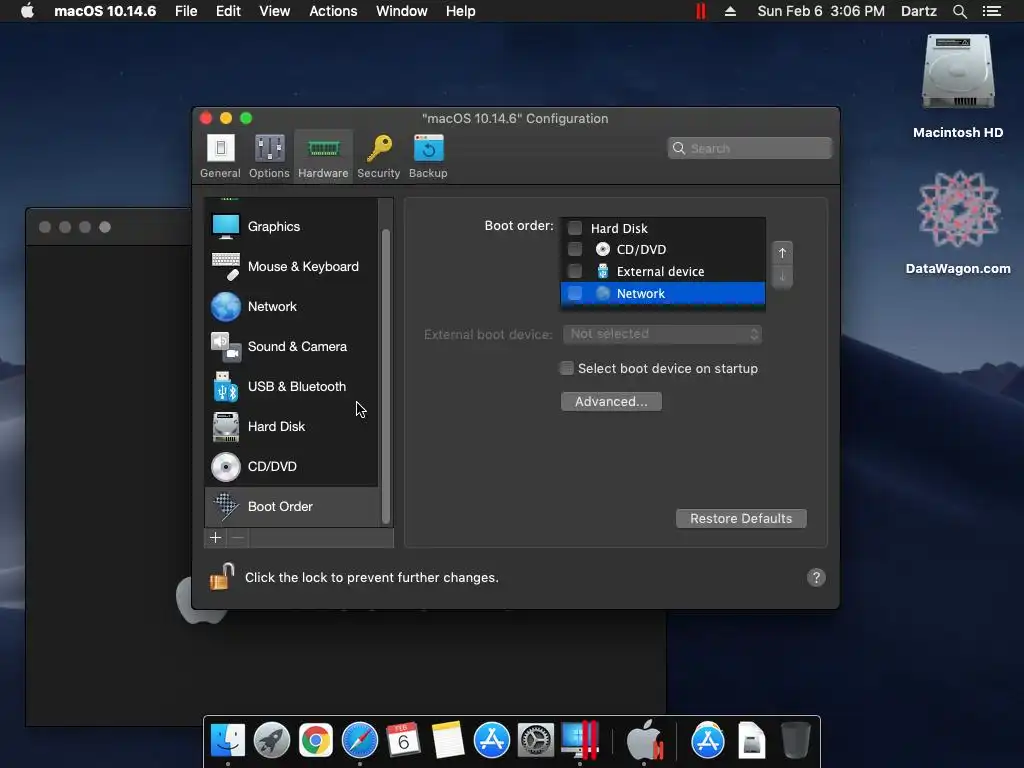This screenshot has width=1024, height=768.
Task: Open System Preferences in the Dock
Action: 536,741
